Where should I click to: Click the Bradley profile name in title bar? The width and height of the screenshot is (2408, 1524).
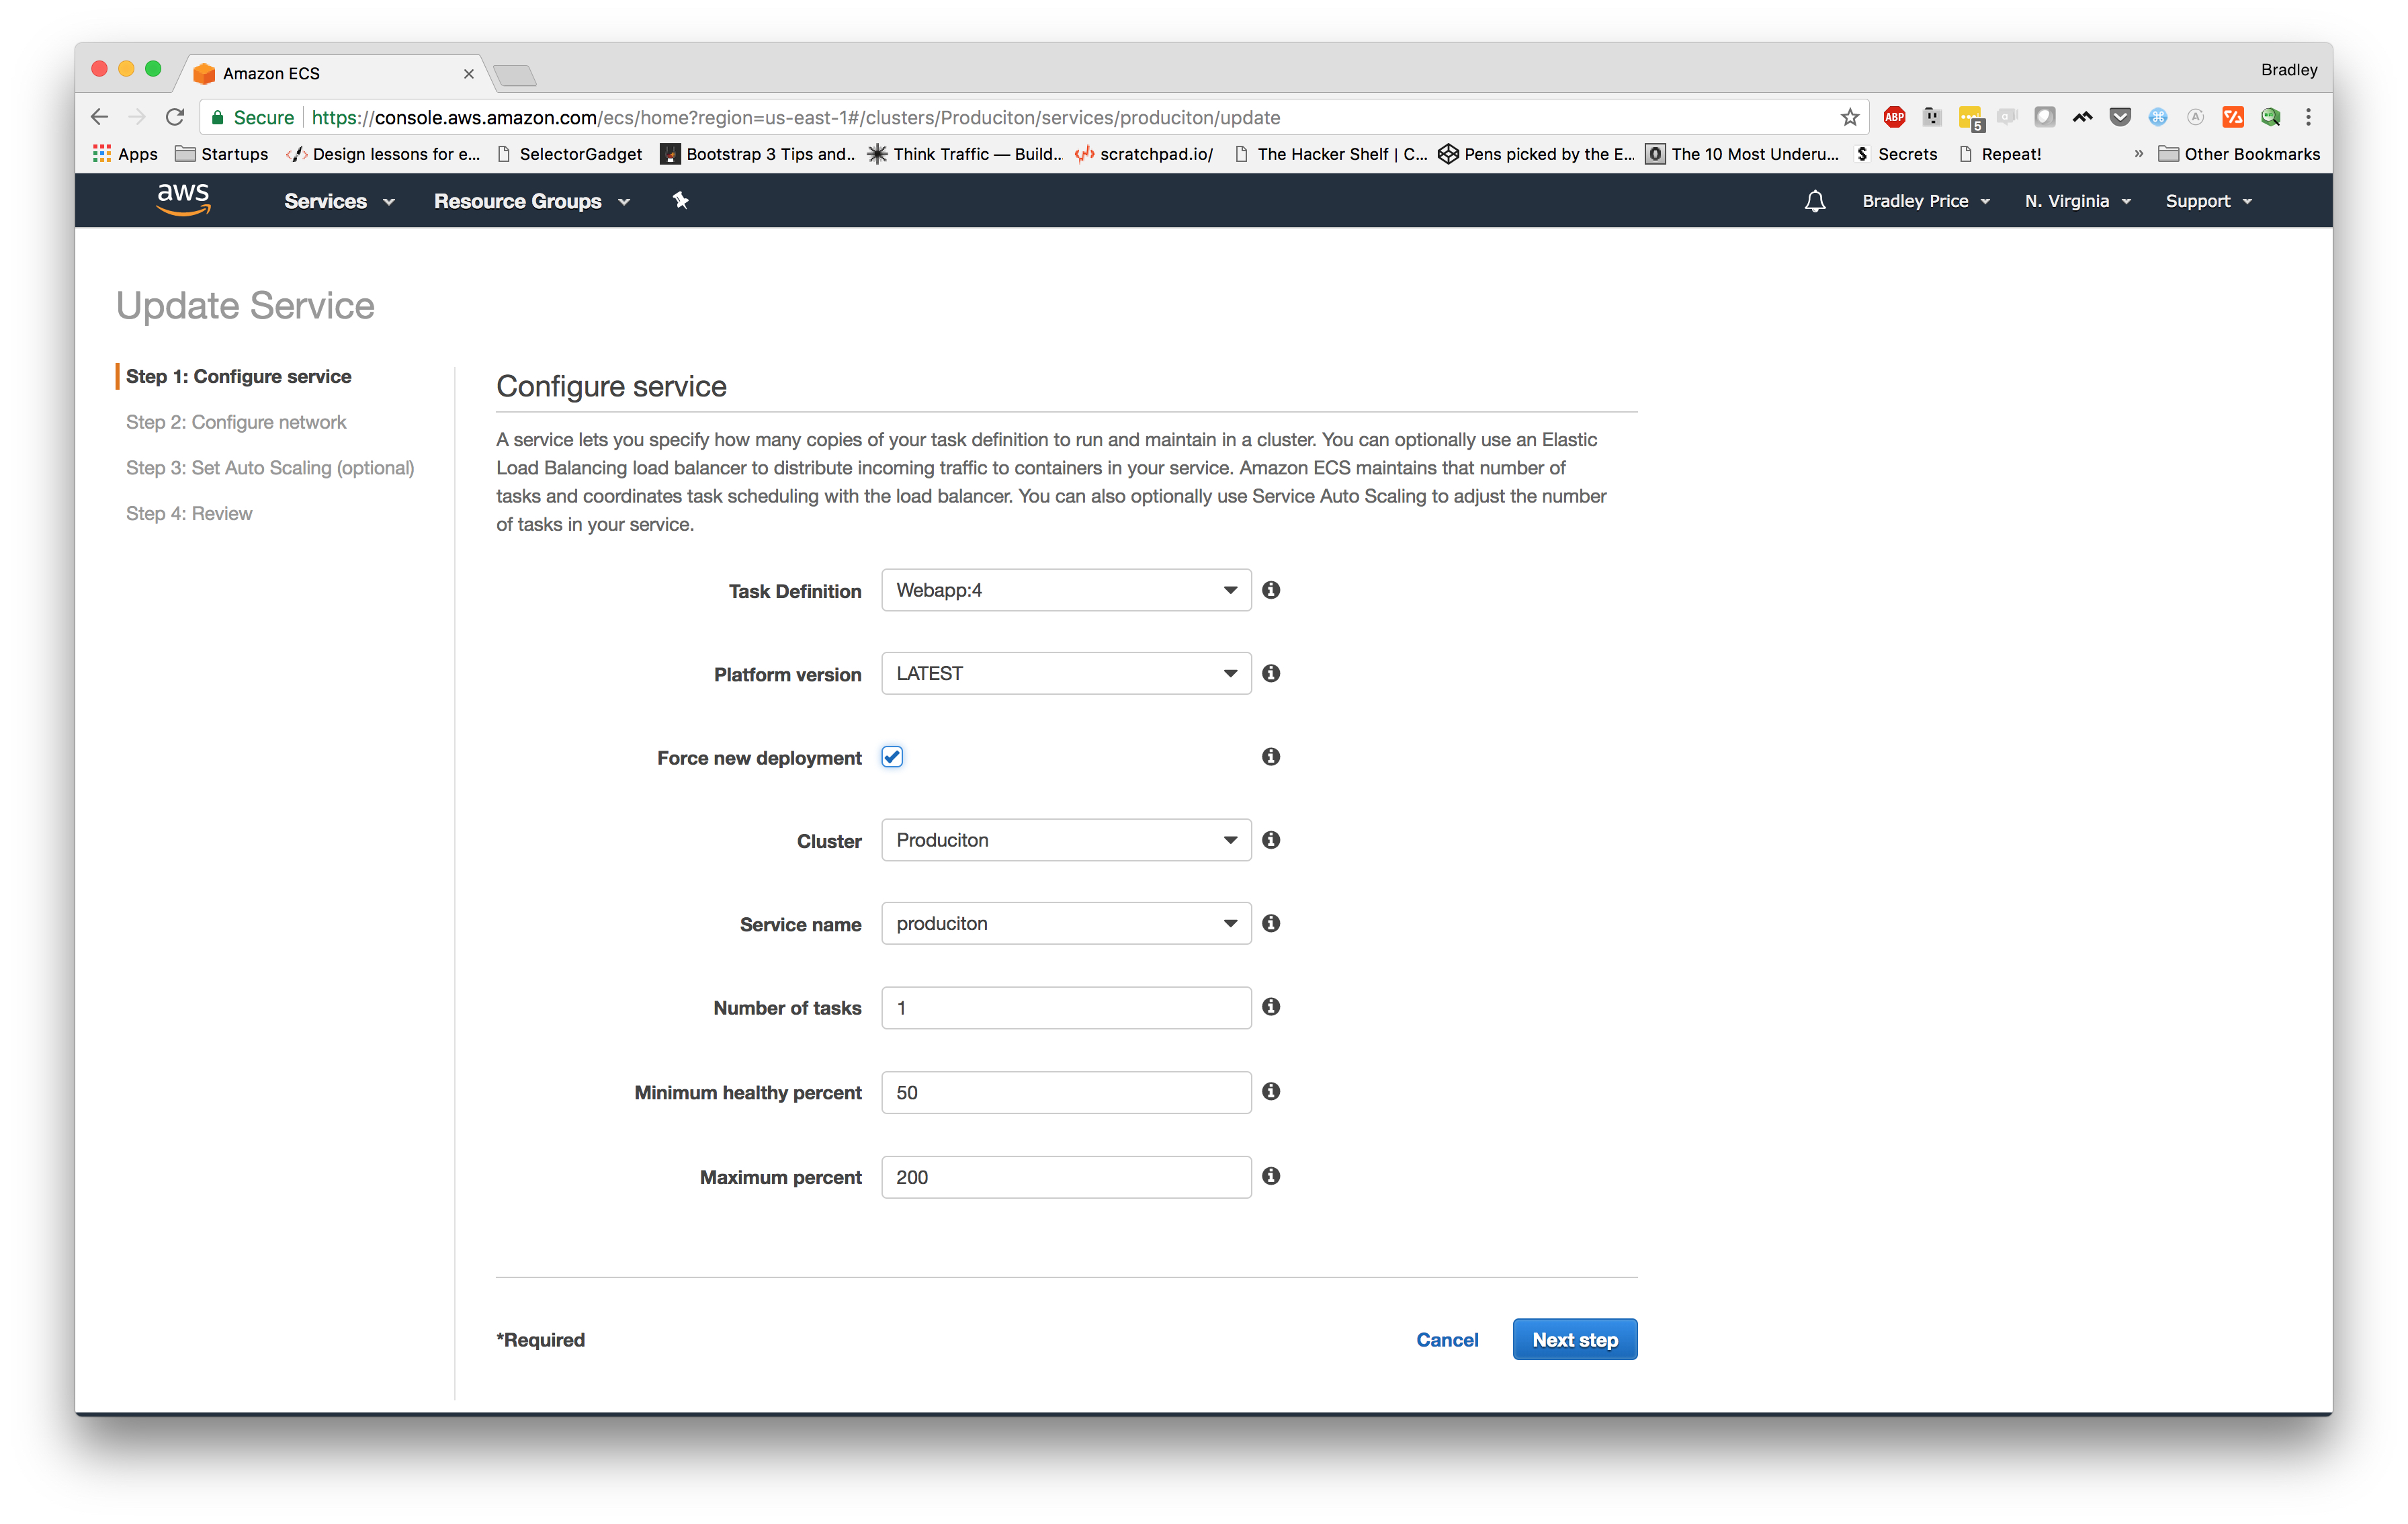click(2288, 69)
